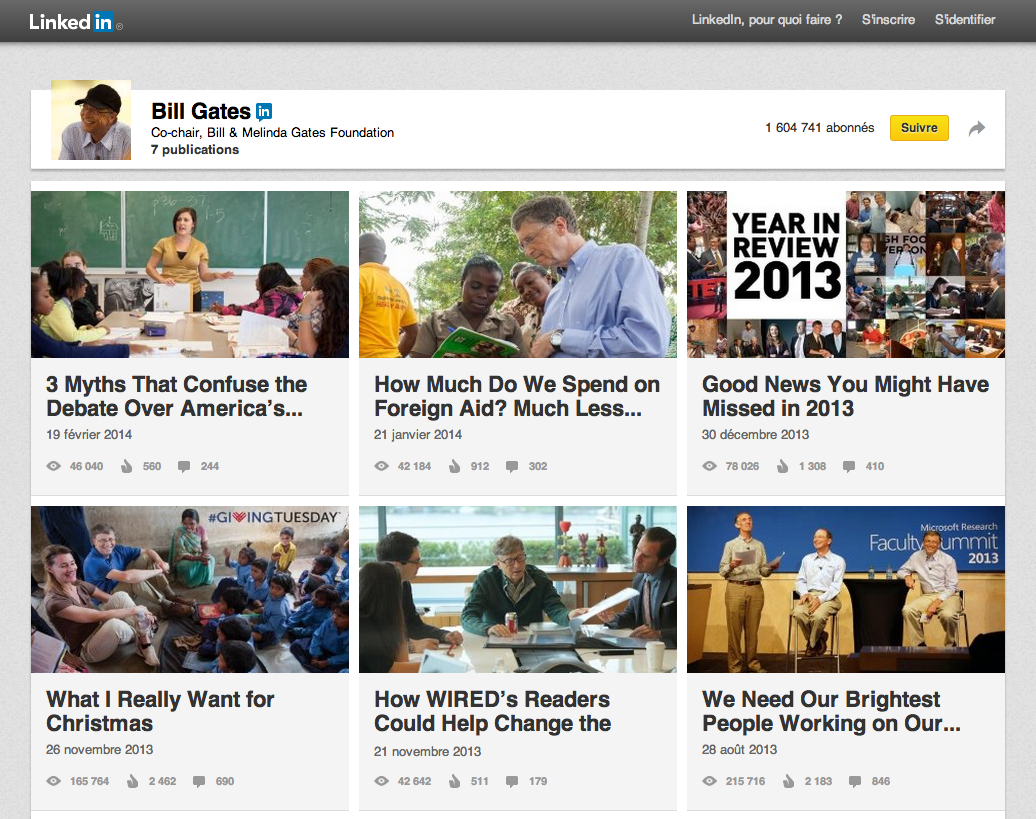Click the views eye icon on 3 Myths post
1036x819 pixels.
[54, 466]
